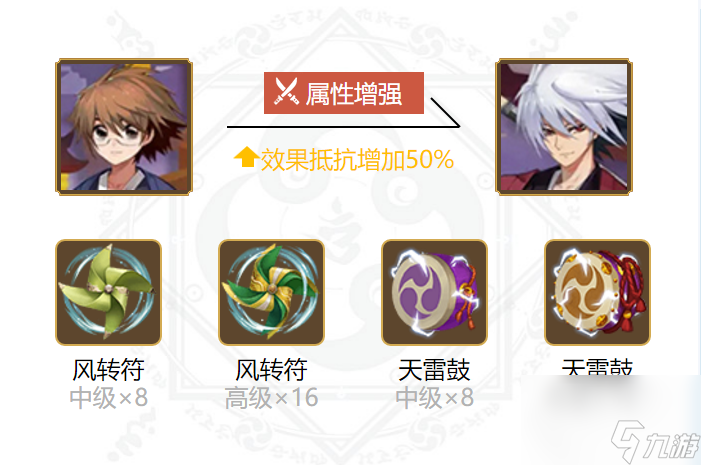701x465 pixels.
Task: Click the 中级×8 count under the light green pinwheel
Action: [x=108, y=397]
